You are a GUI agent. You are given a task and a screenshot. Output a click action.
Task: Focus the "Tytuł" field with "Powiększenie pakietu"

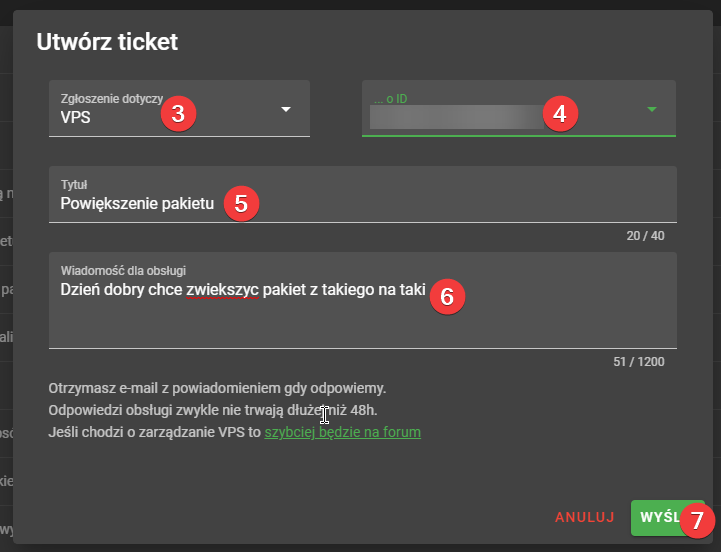(x=137, y=204)
